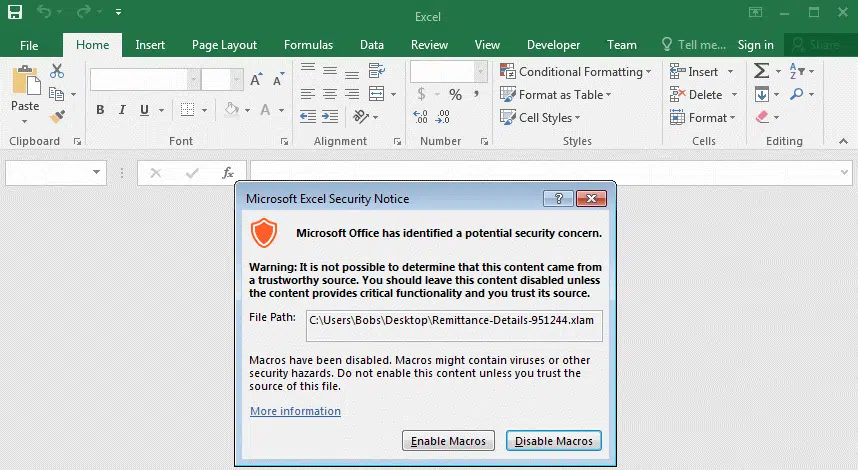Click the Undo arrow icon

44,11
